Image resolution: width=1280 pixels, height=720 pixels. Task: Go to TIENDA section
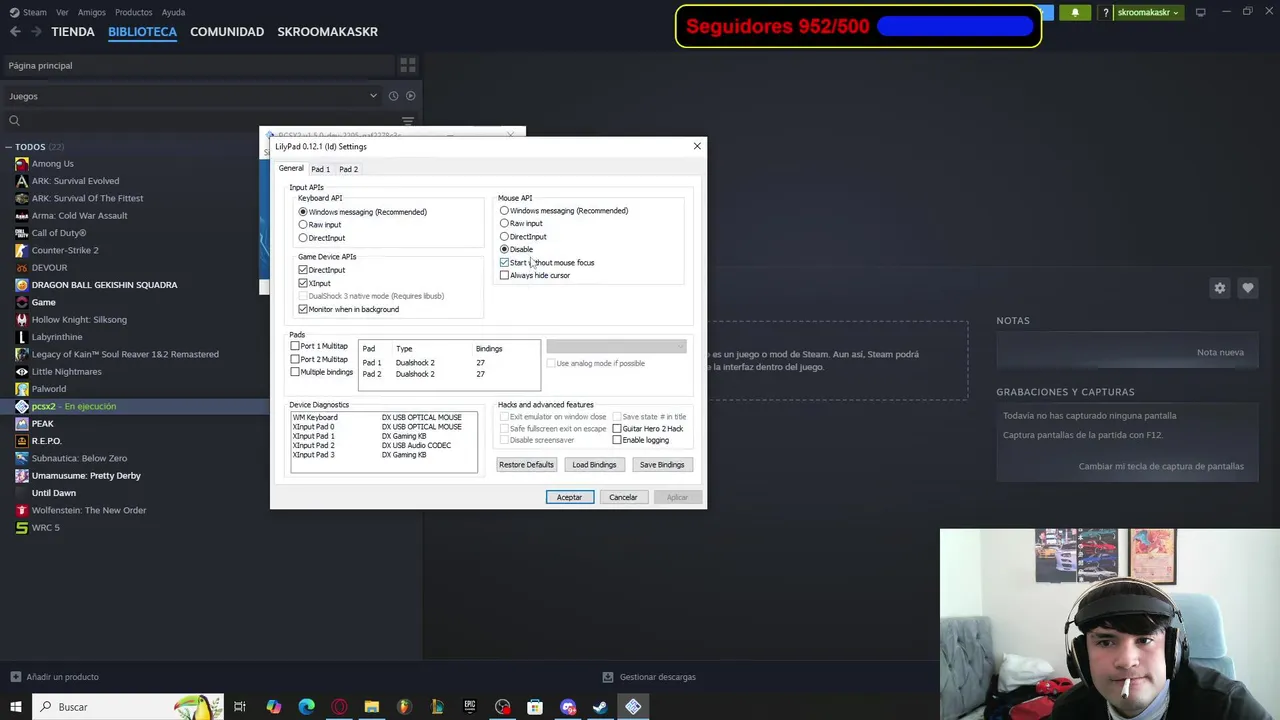point(73,32)
